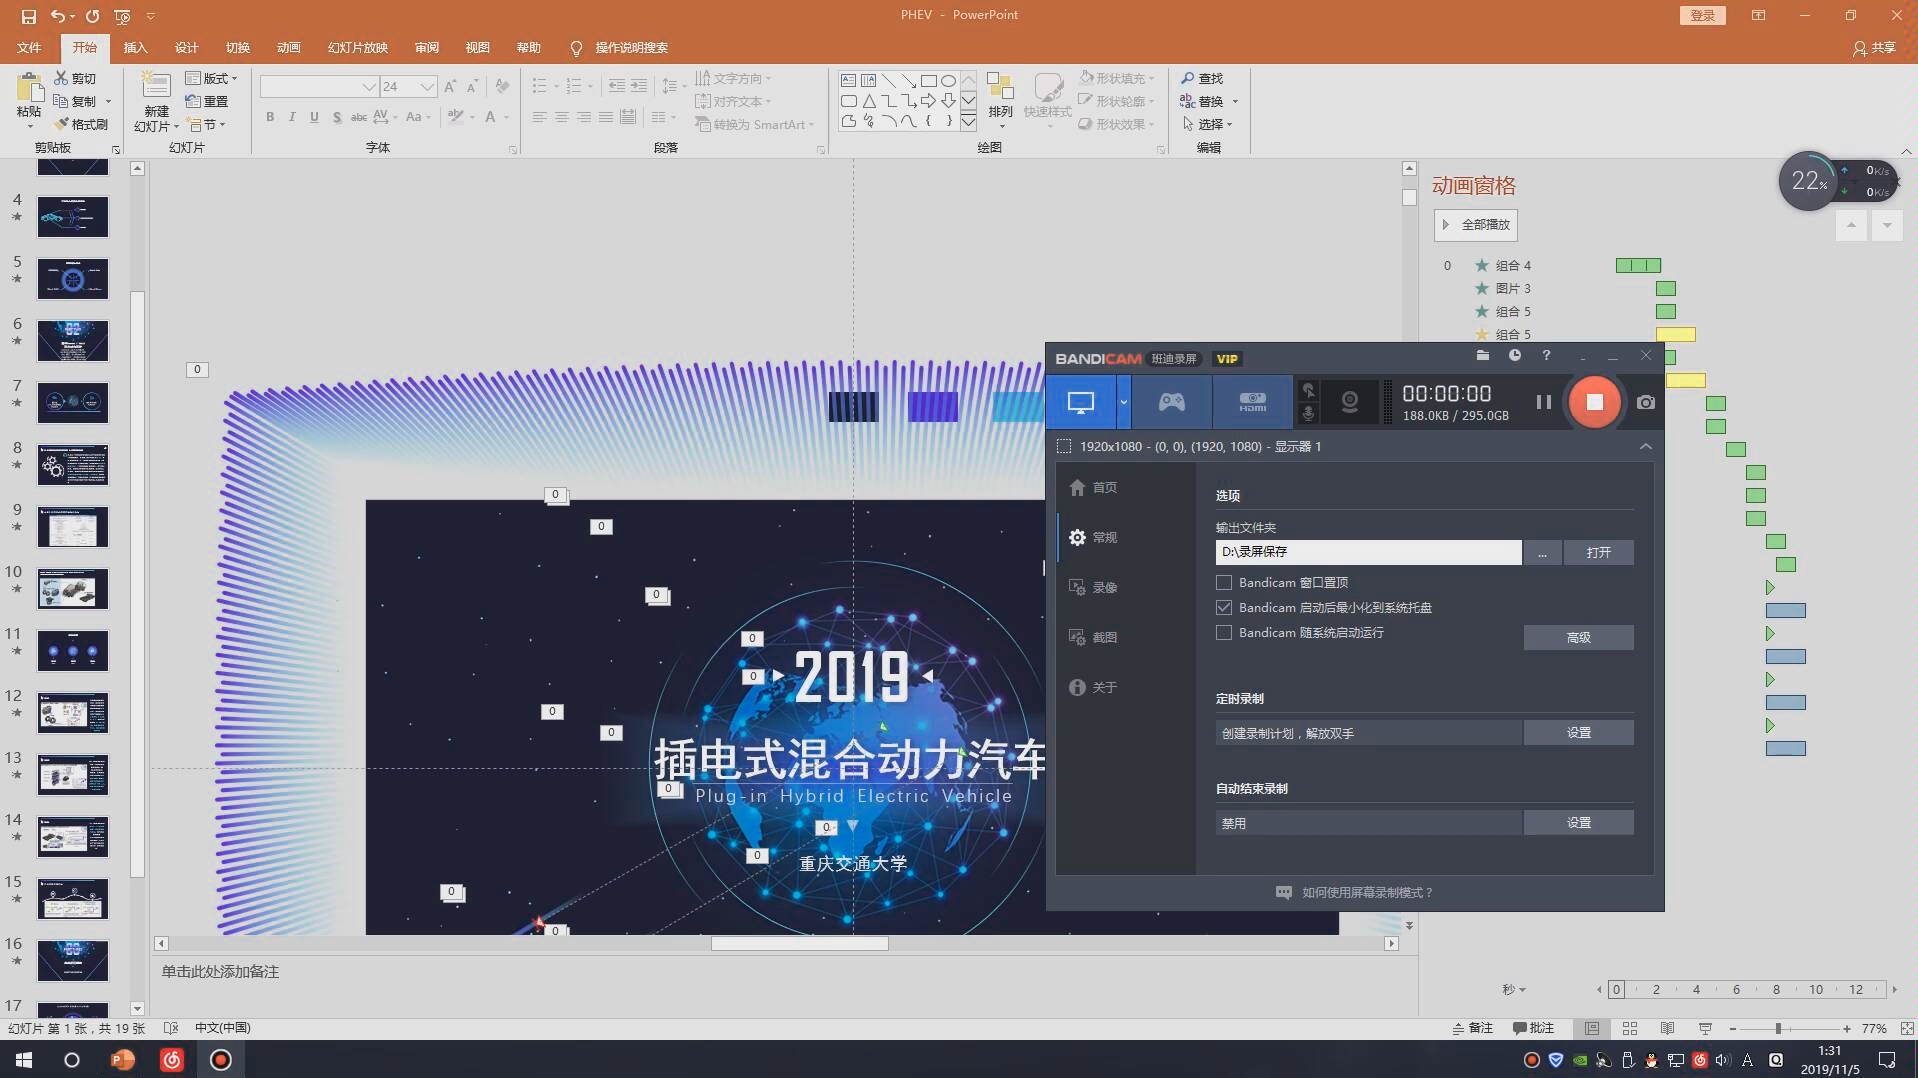Select Bandicam screen recording mode icon

pos(1081,402)
